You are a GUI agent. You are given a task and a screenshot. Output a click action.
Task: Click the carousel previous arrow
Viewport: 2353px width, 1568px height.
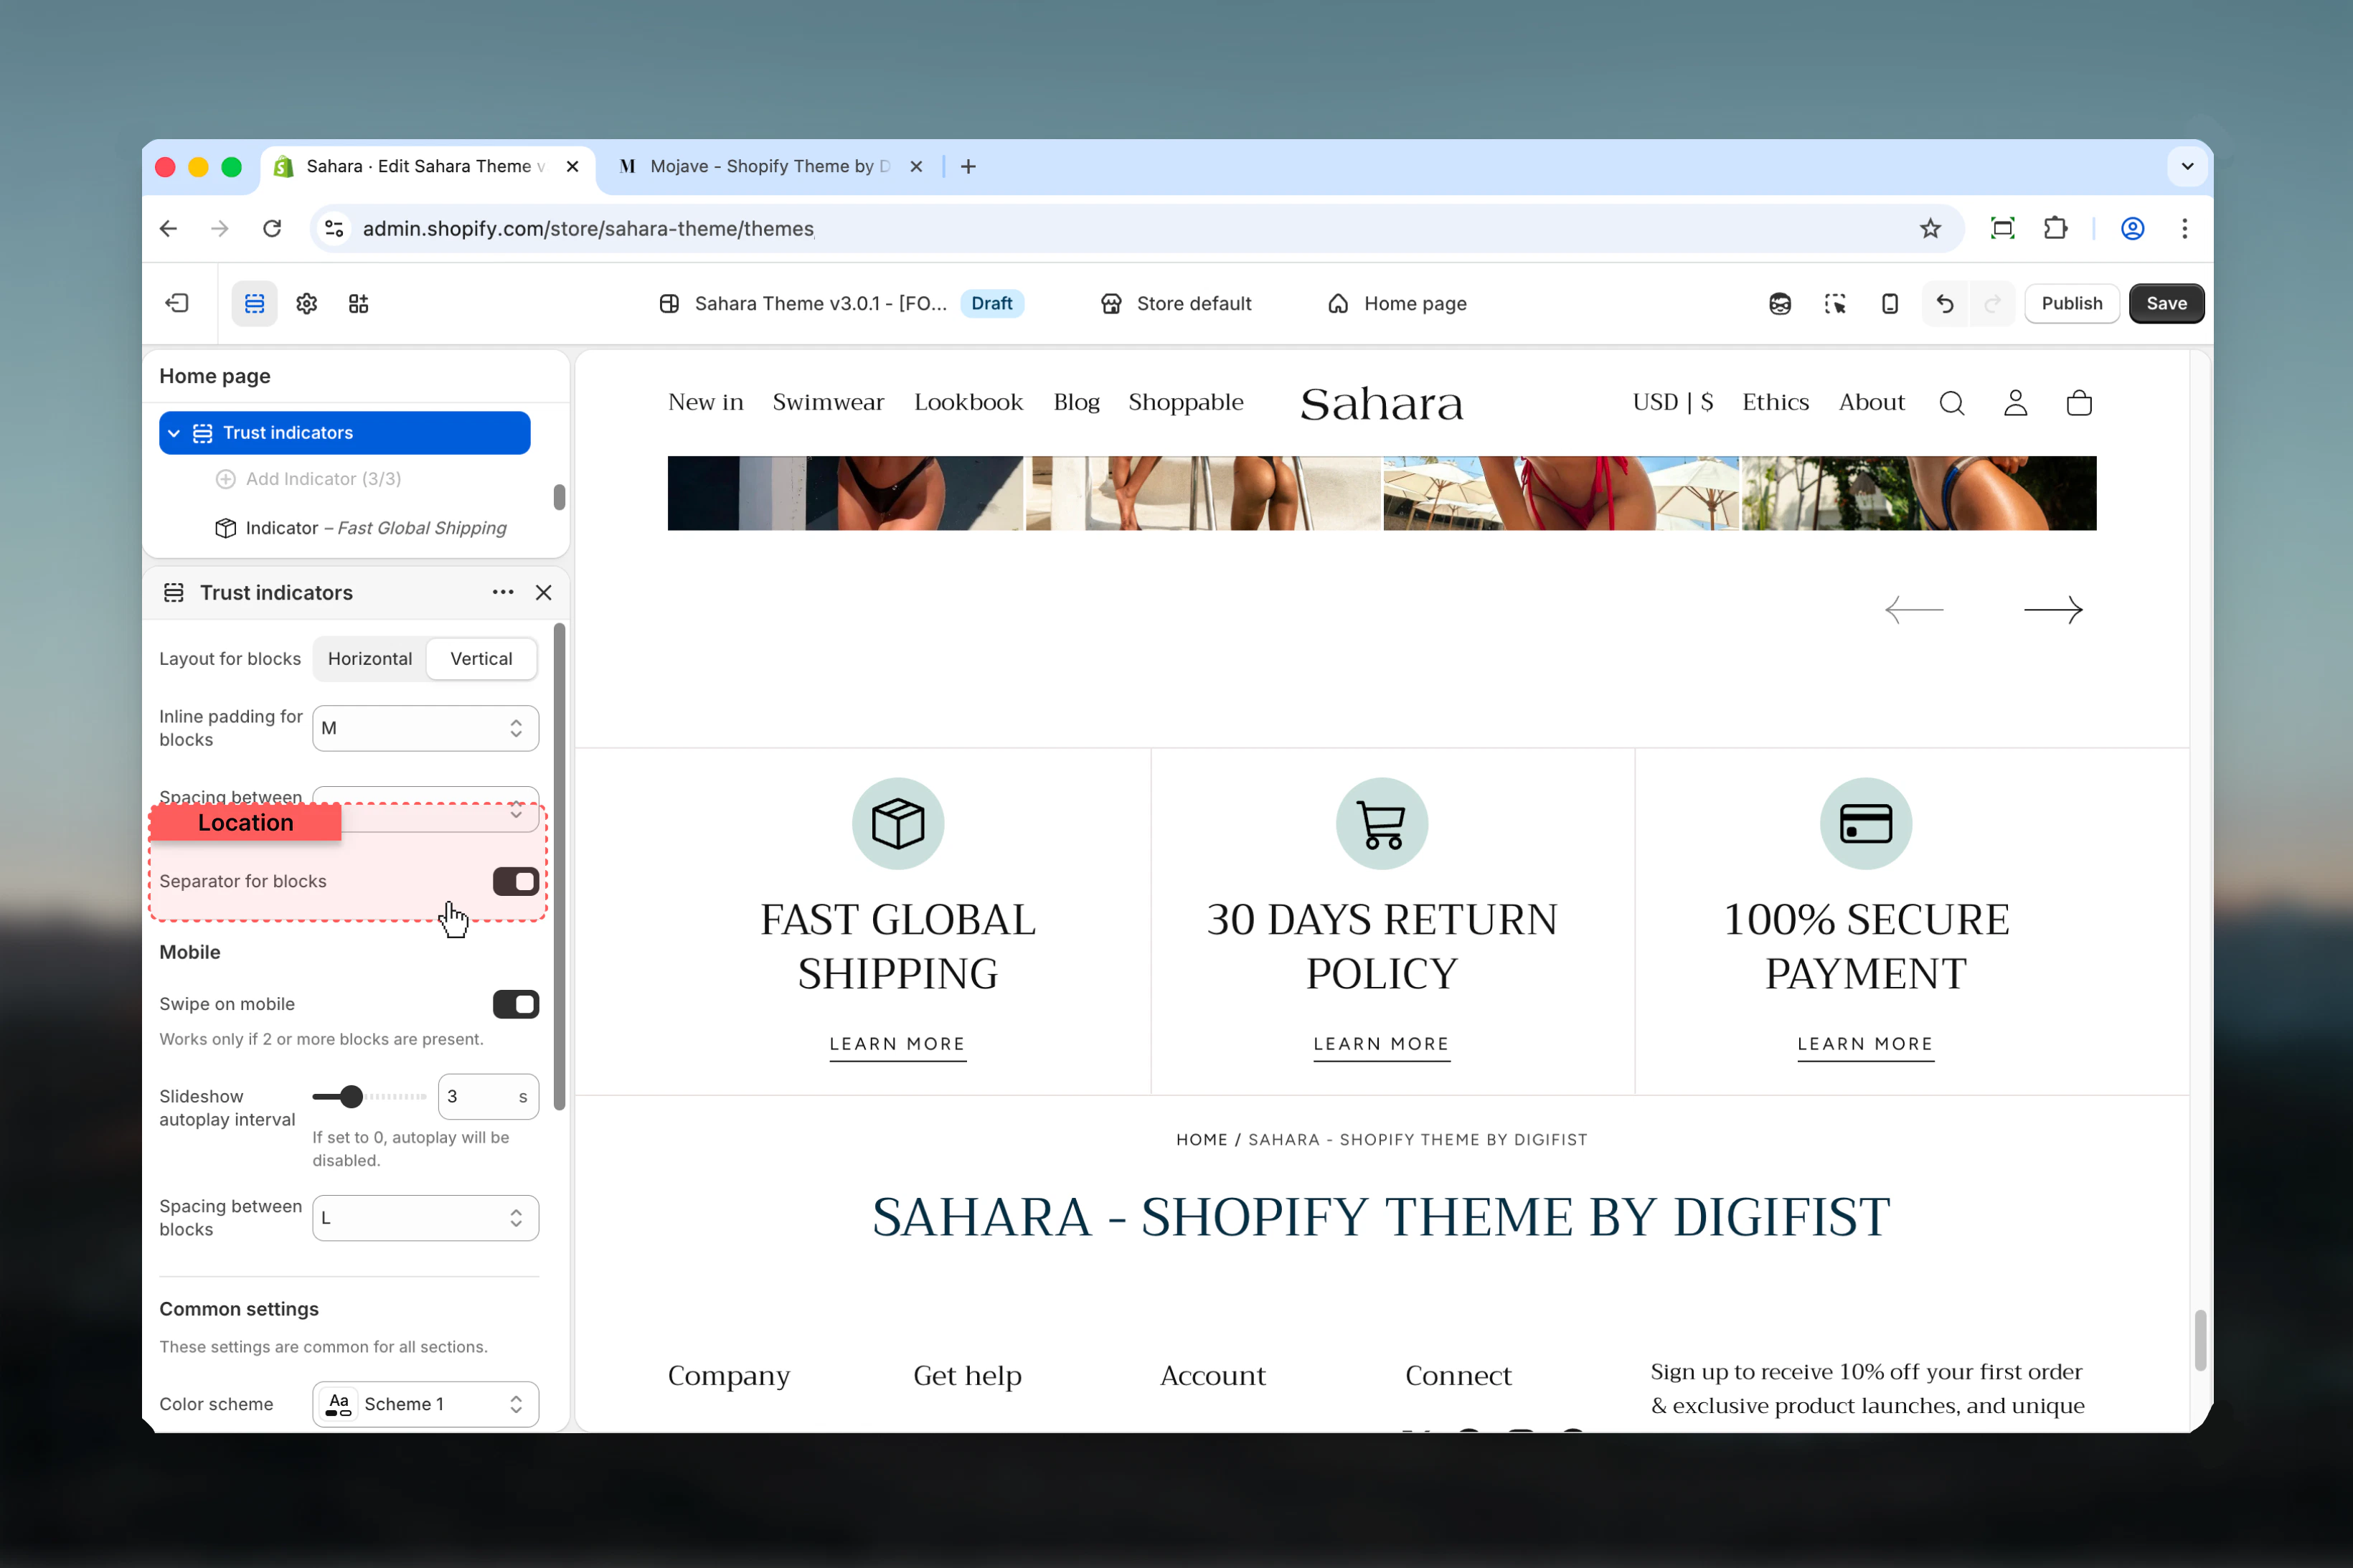click(1914, 609)
